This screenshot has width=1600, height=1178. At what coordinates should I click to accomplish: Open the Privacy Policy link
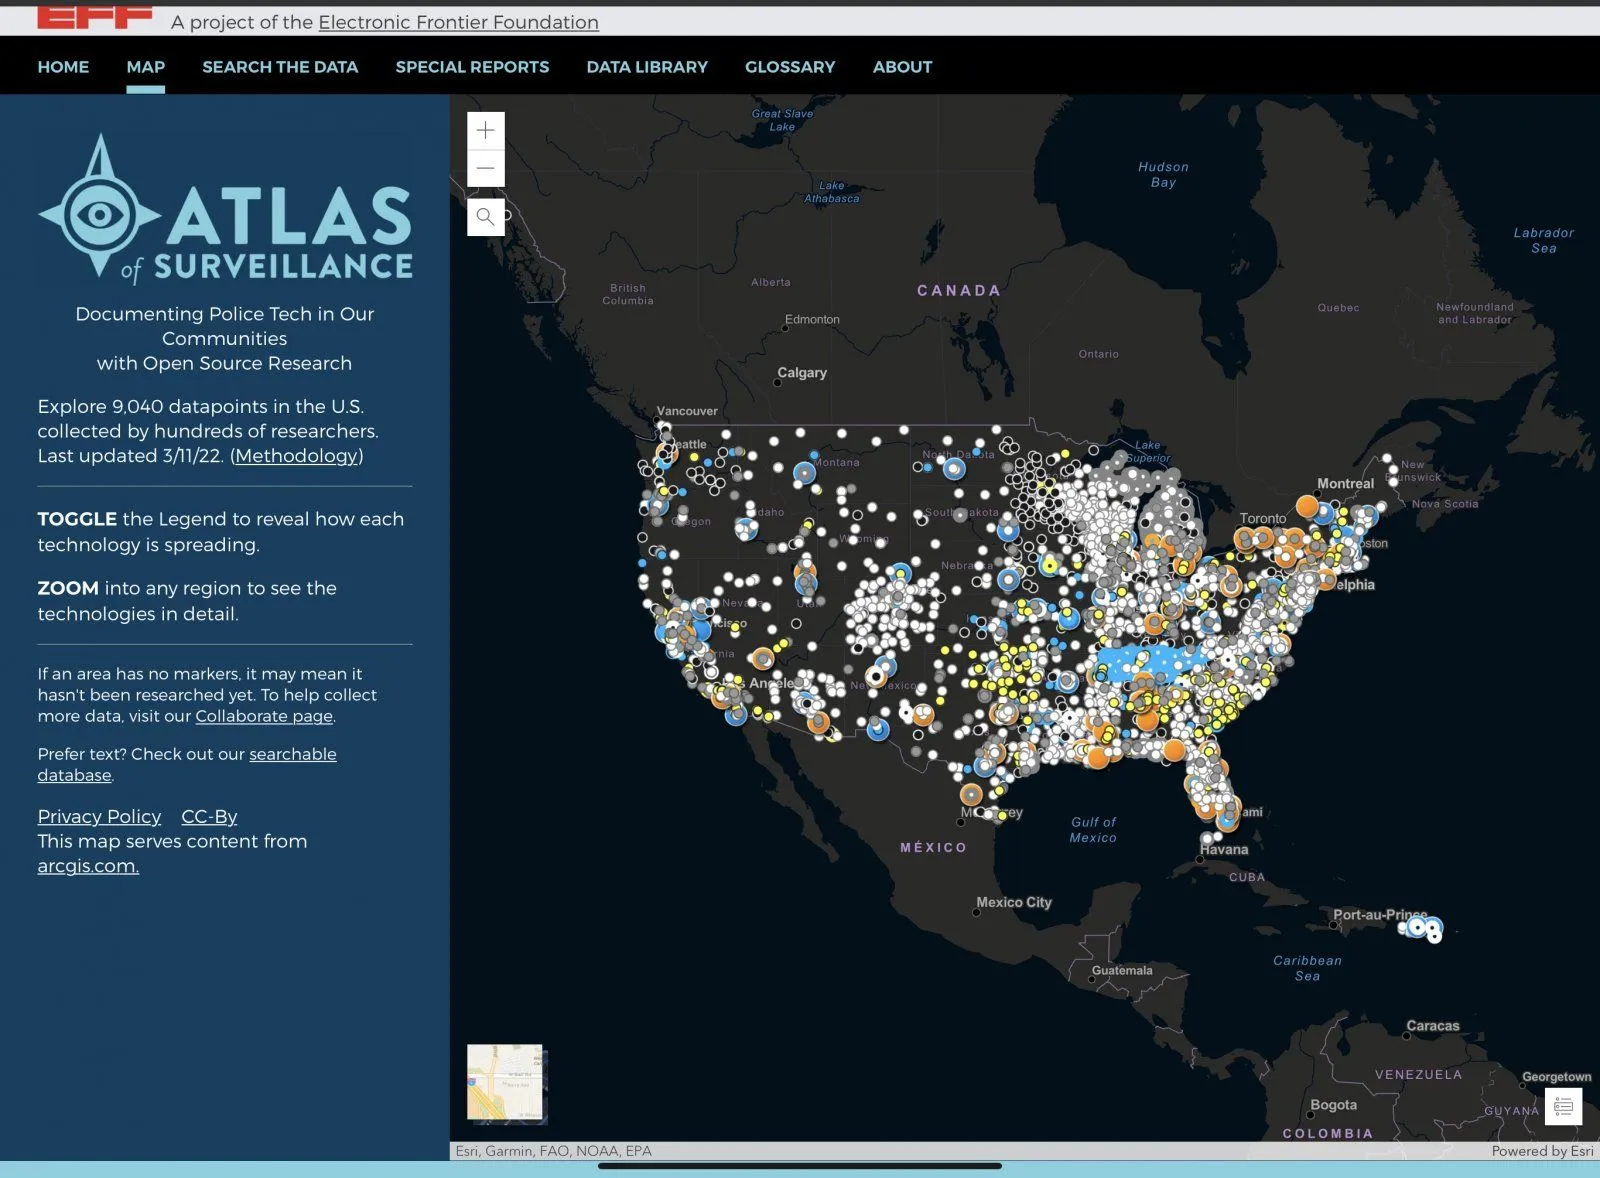click(99, 817)
